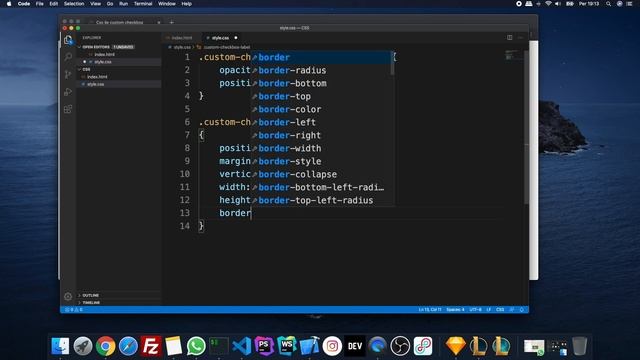Image resolution: width=640 pixels, height=360 pixels.
Task: Open Safari from the dock
Action: 128,346
